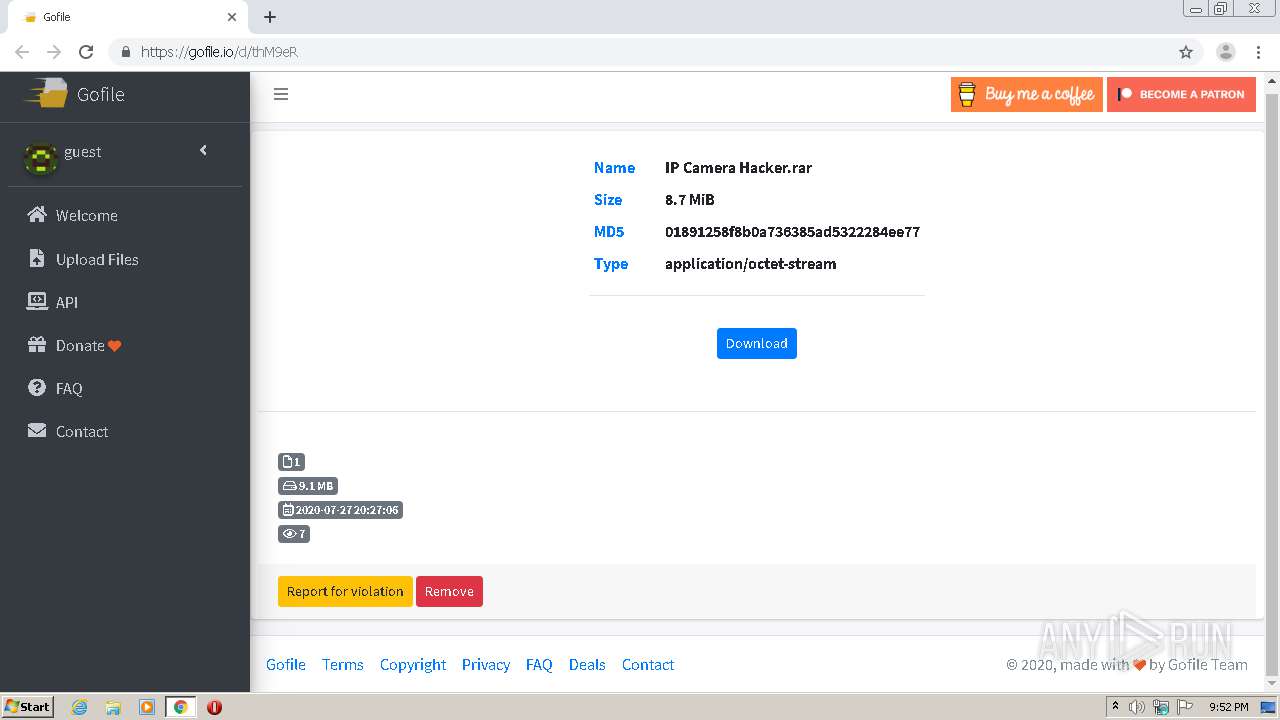The width and height of the screenshot is (1280, 720).
Task: Click the Become a Patron button
Action: [x=1181, y=94]
